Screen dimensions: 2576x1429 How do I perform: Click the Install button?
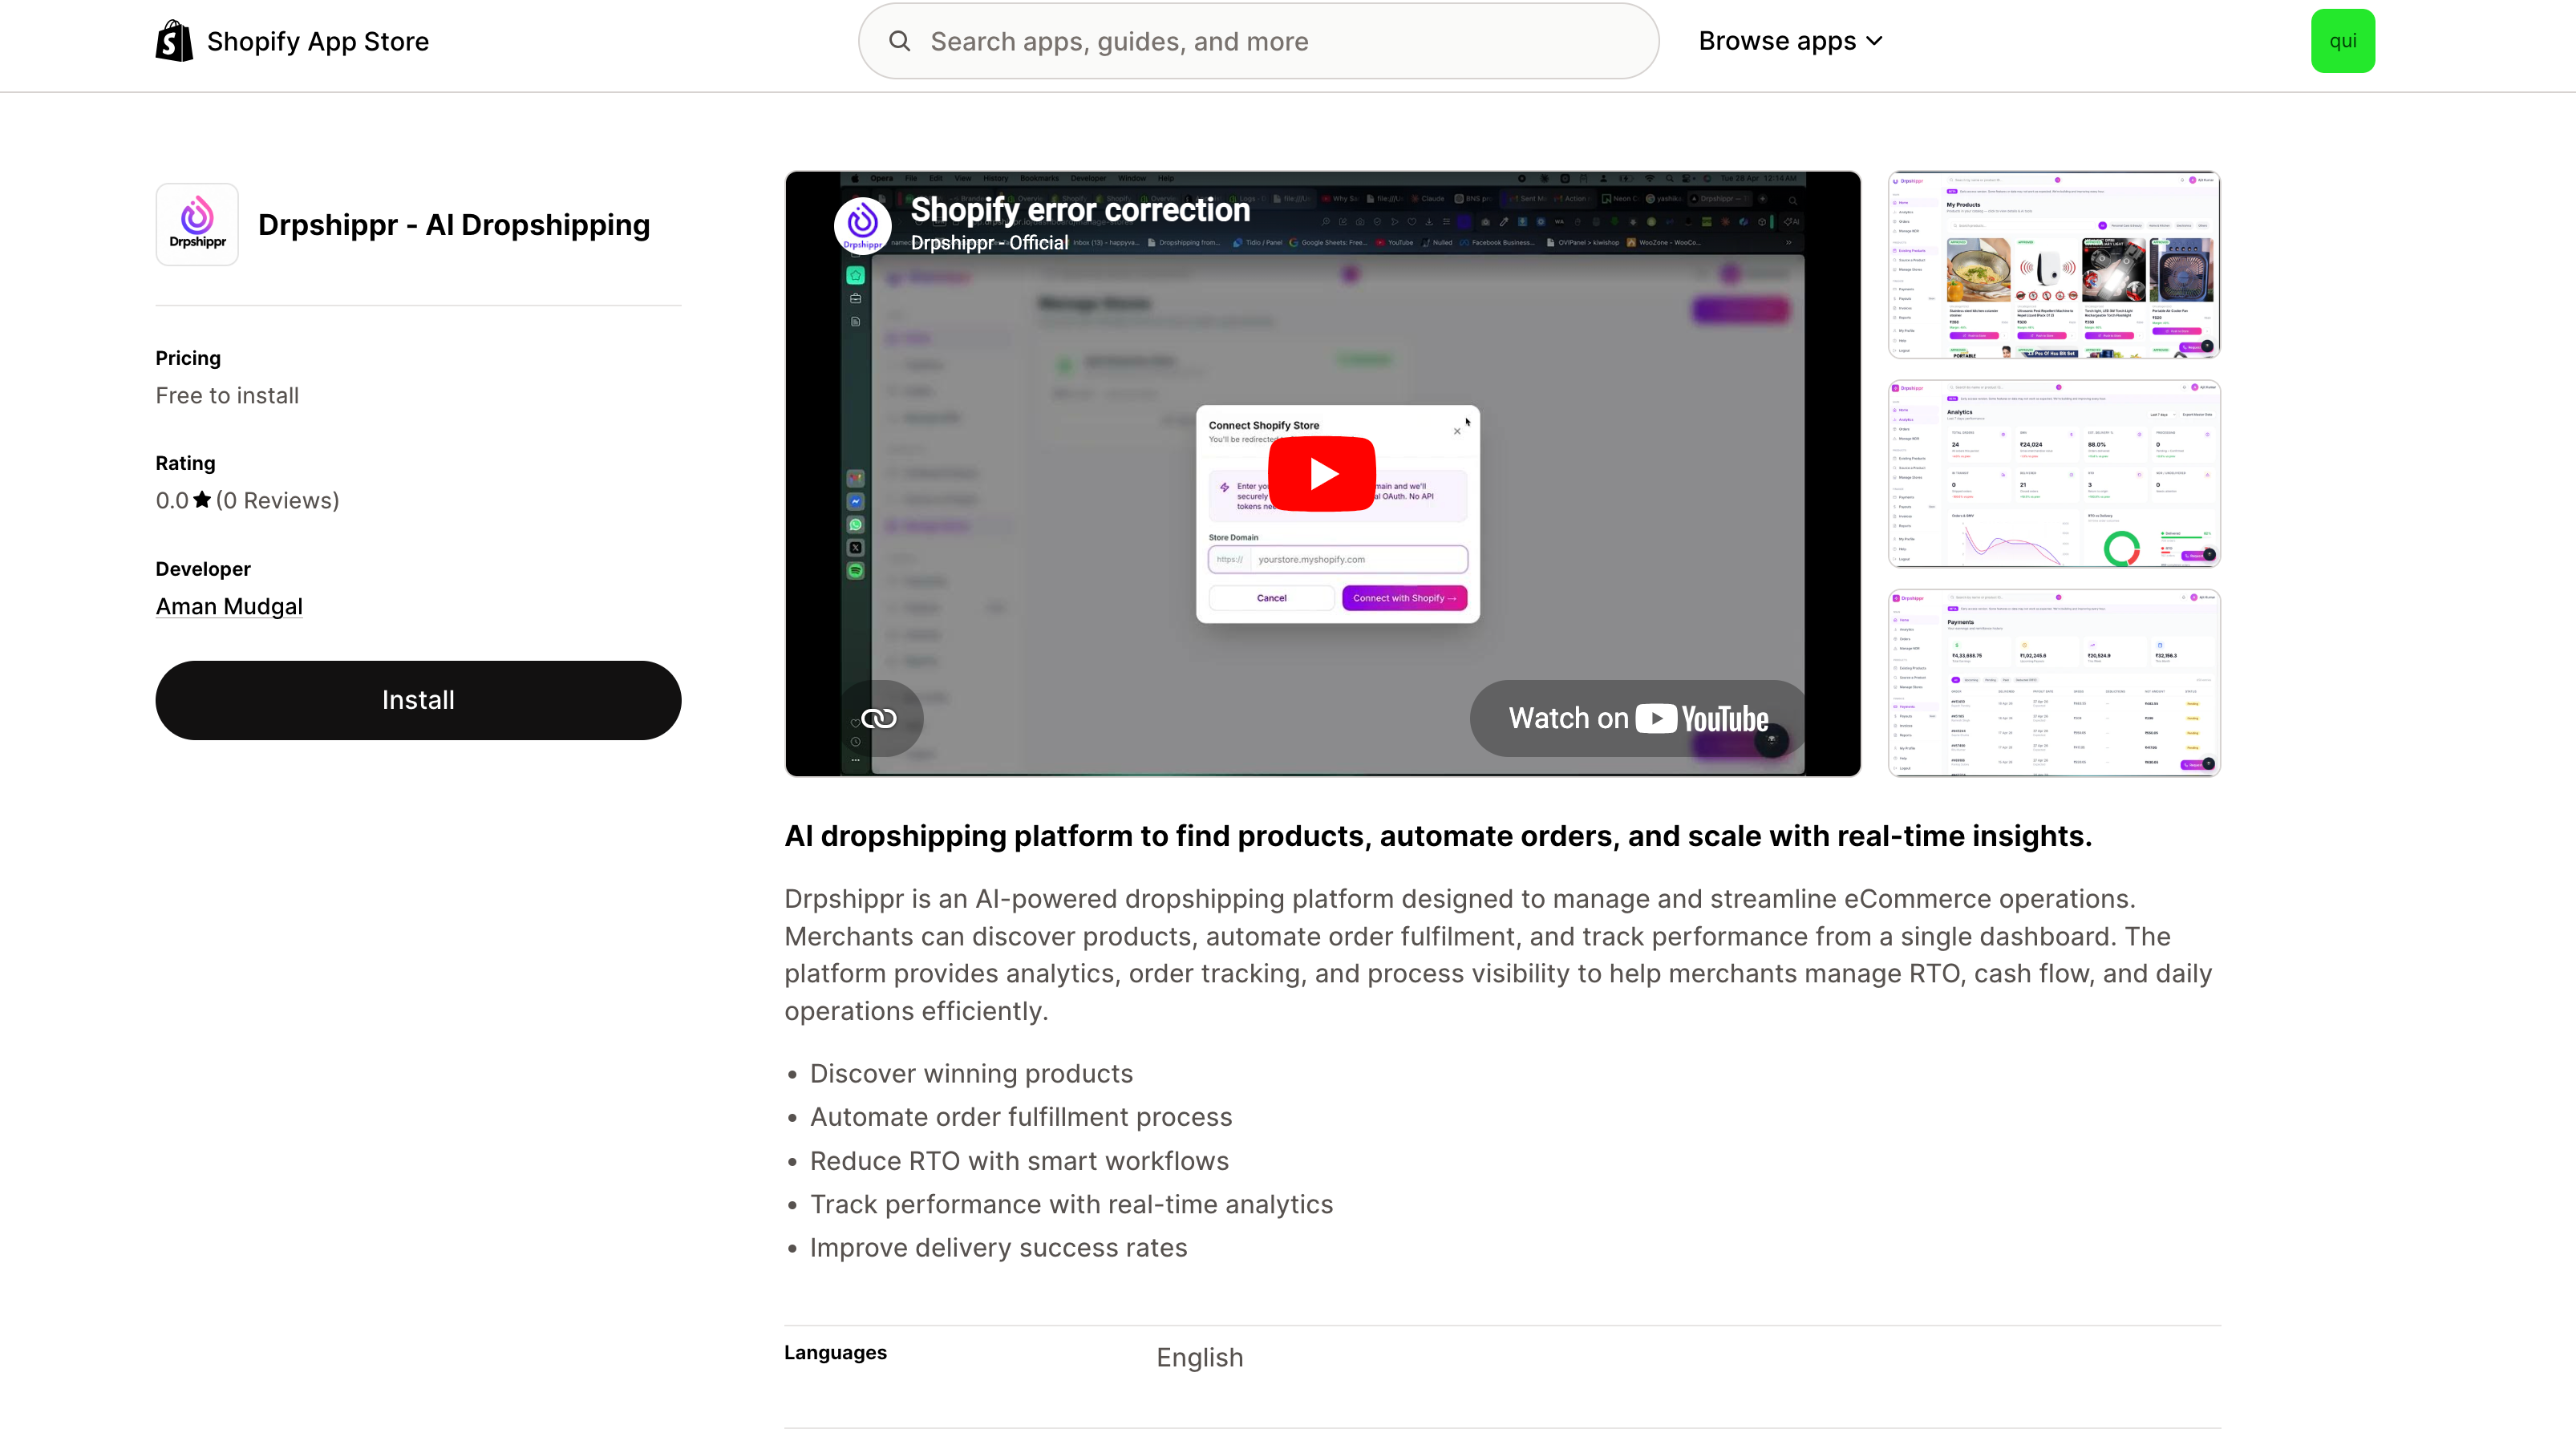418,700
